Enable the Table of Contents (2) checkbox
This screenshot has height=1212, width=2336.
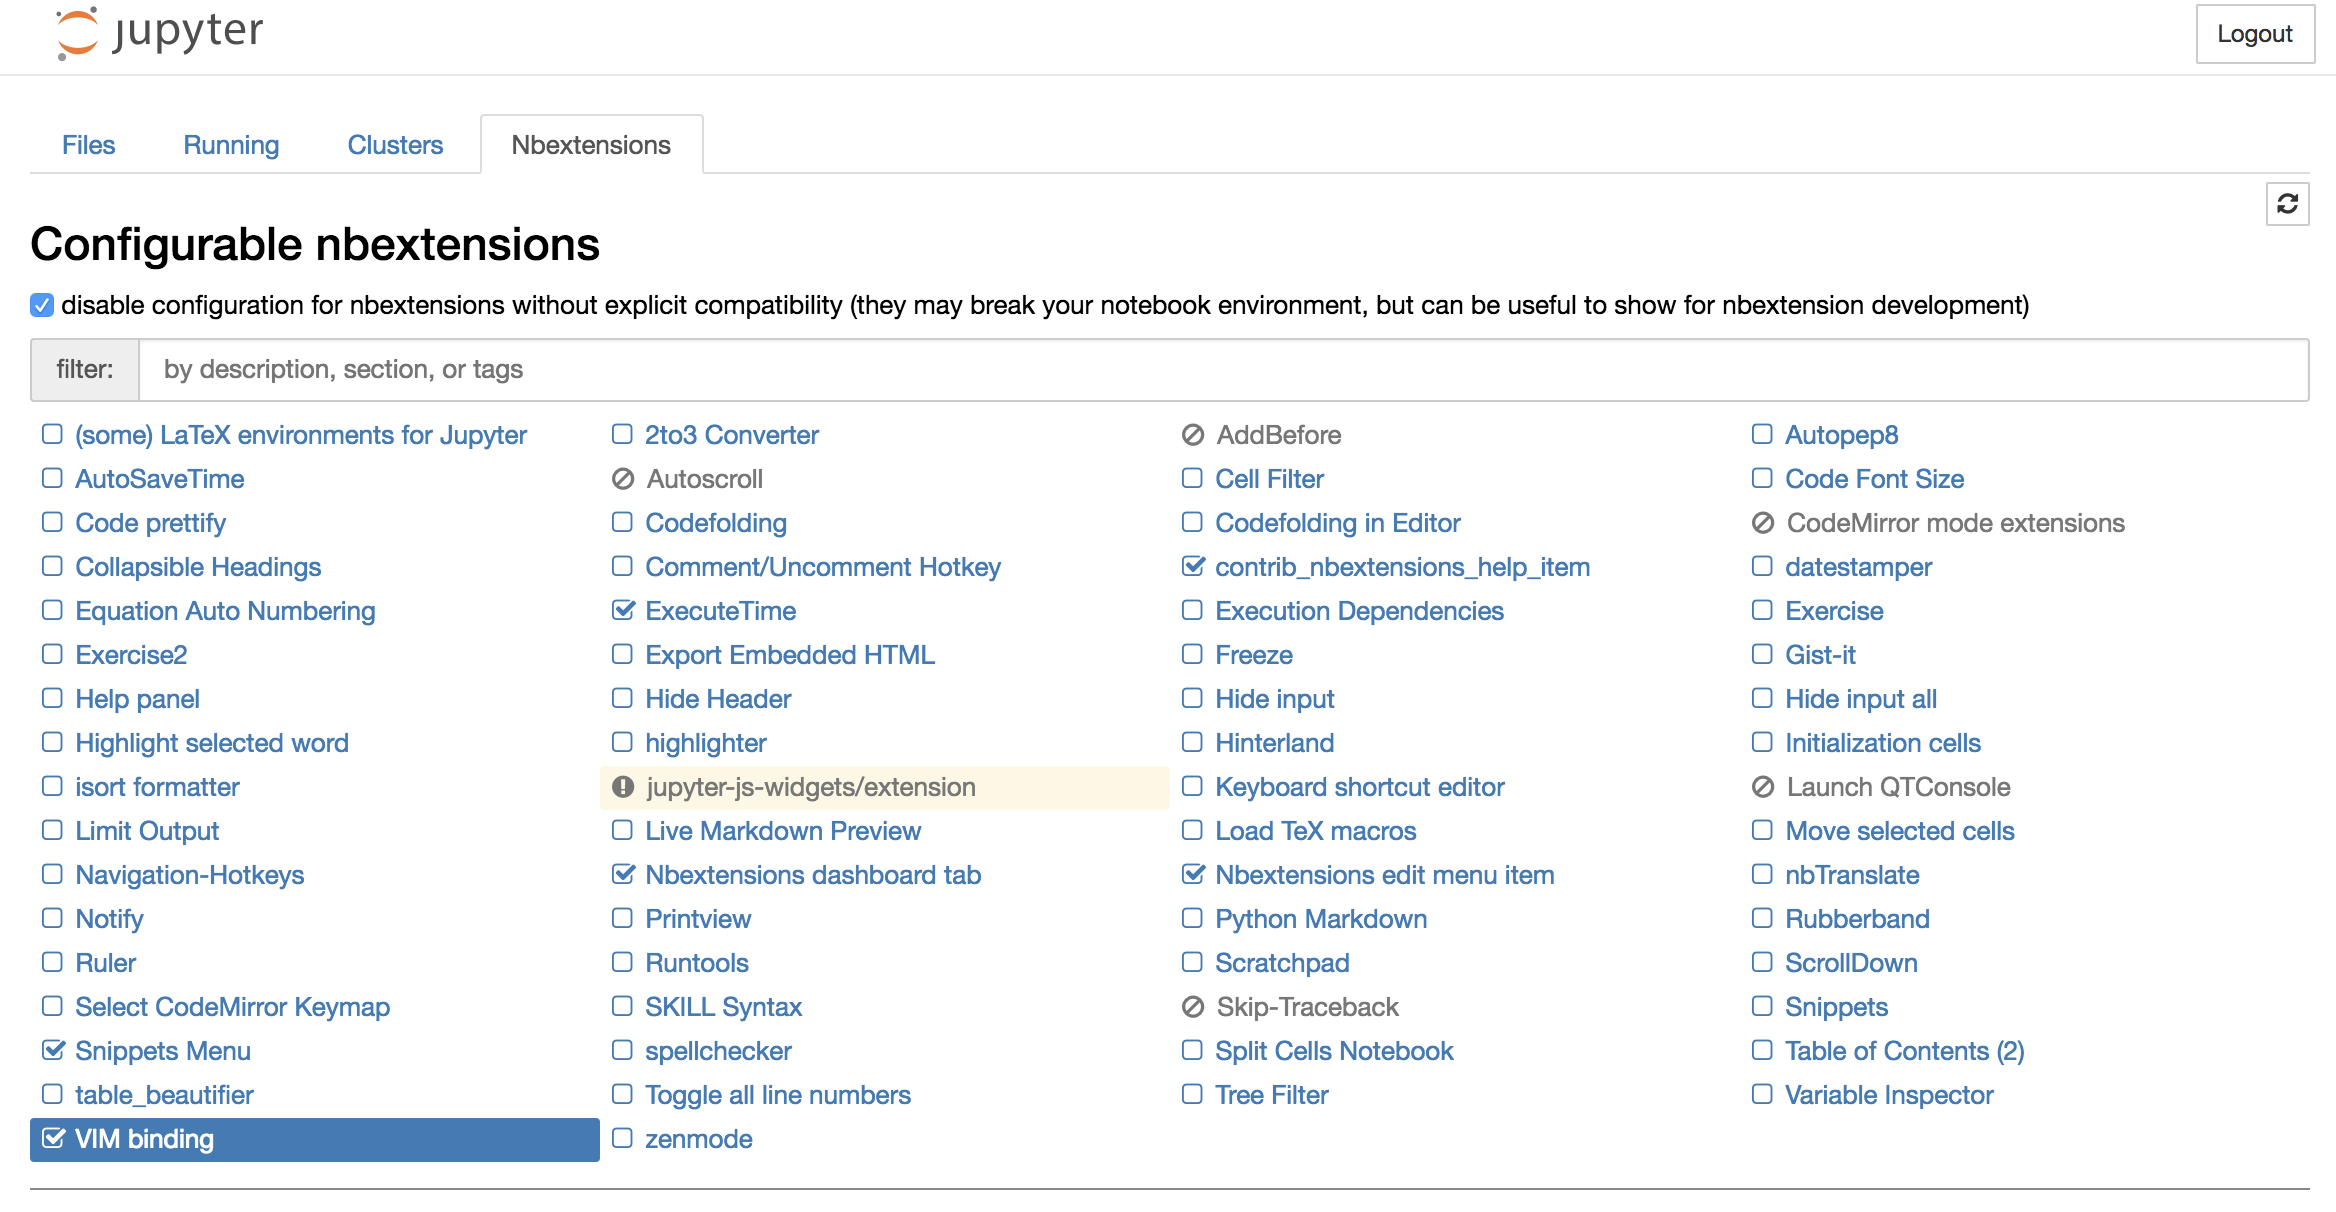click(1762, 1050)
